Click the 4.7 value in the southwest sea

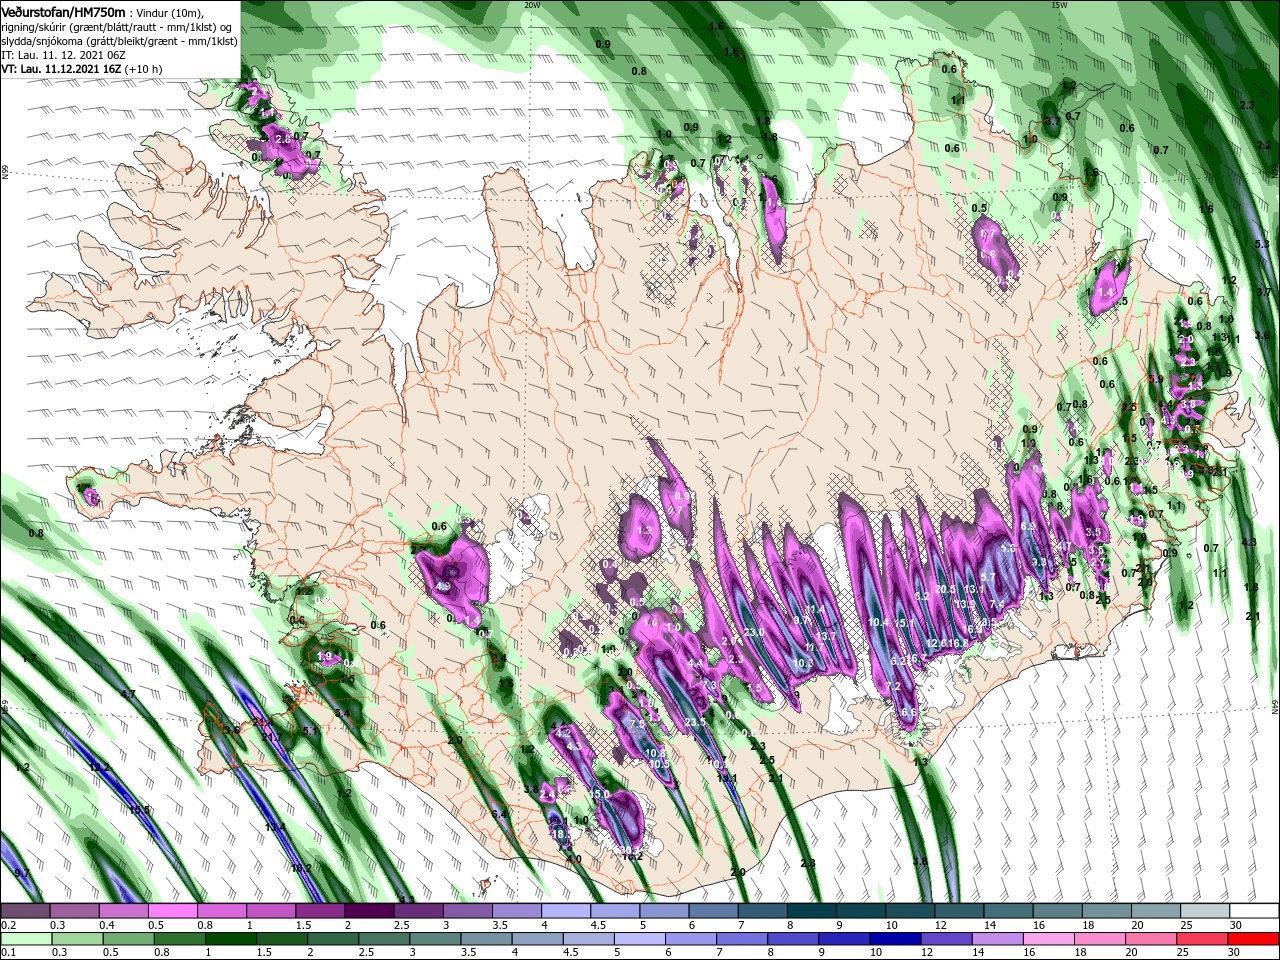[x=128, y=694]
